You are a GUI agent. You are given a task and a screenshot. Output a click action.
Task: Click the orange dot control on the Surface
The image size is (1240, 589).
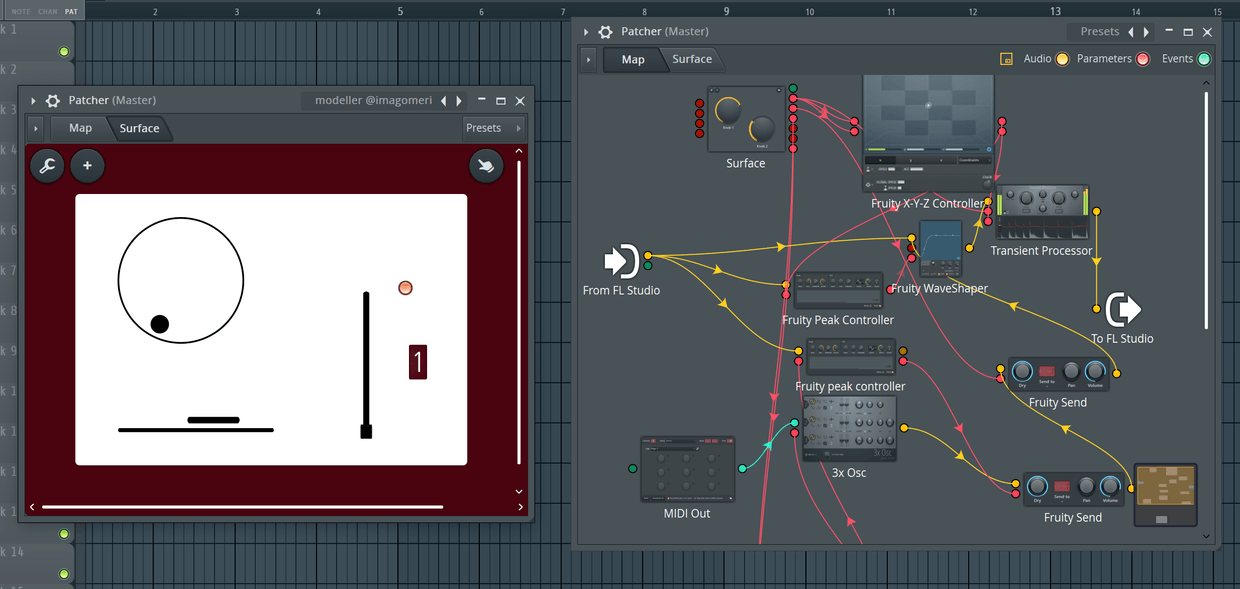click(x=405, y=288)
